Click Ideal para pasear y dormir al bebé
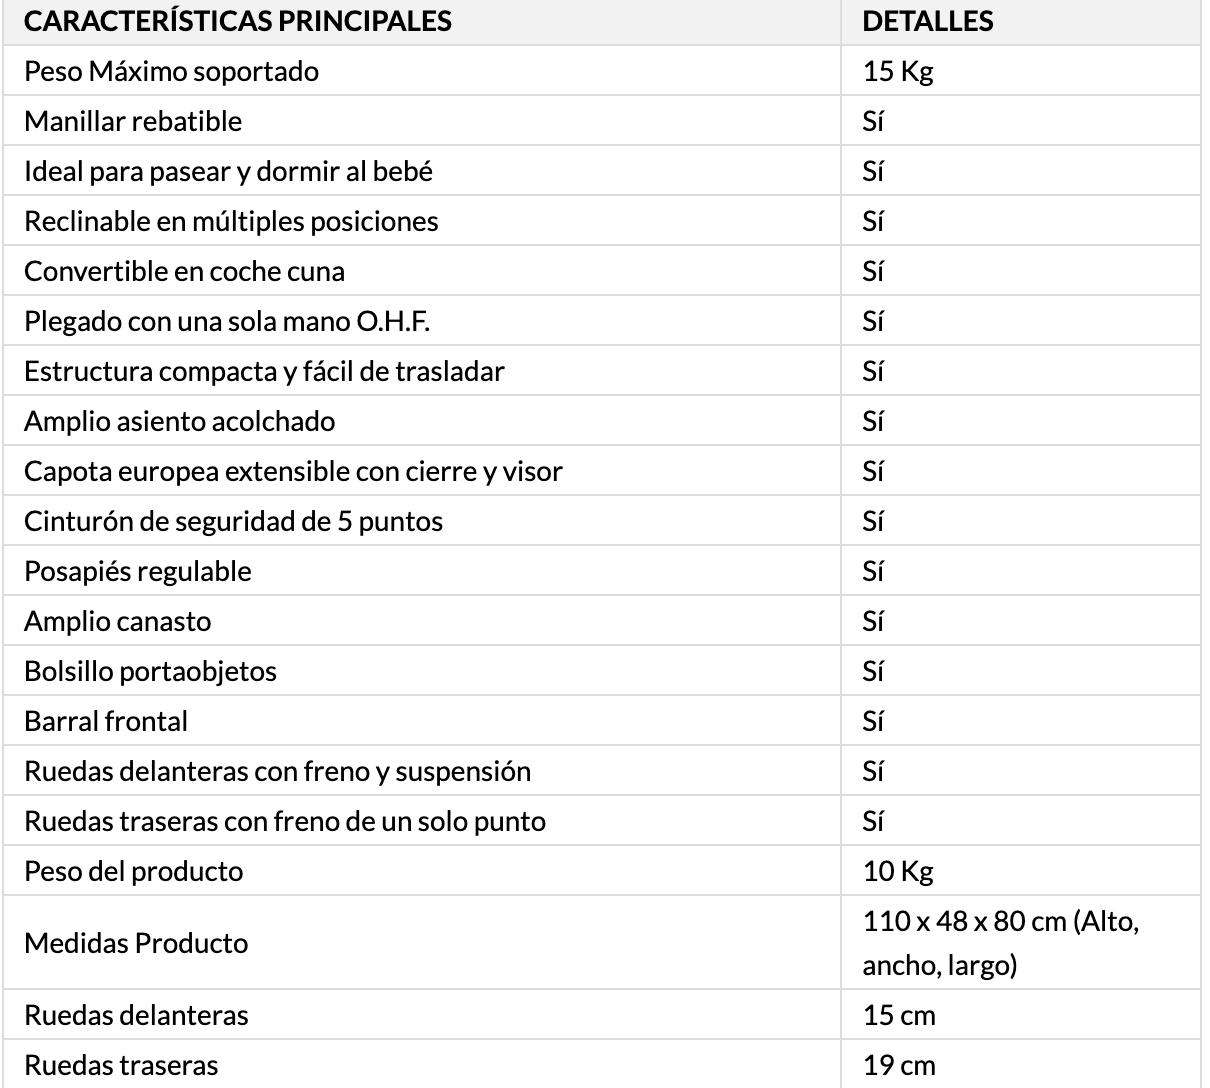 pos(228,171)
